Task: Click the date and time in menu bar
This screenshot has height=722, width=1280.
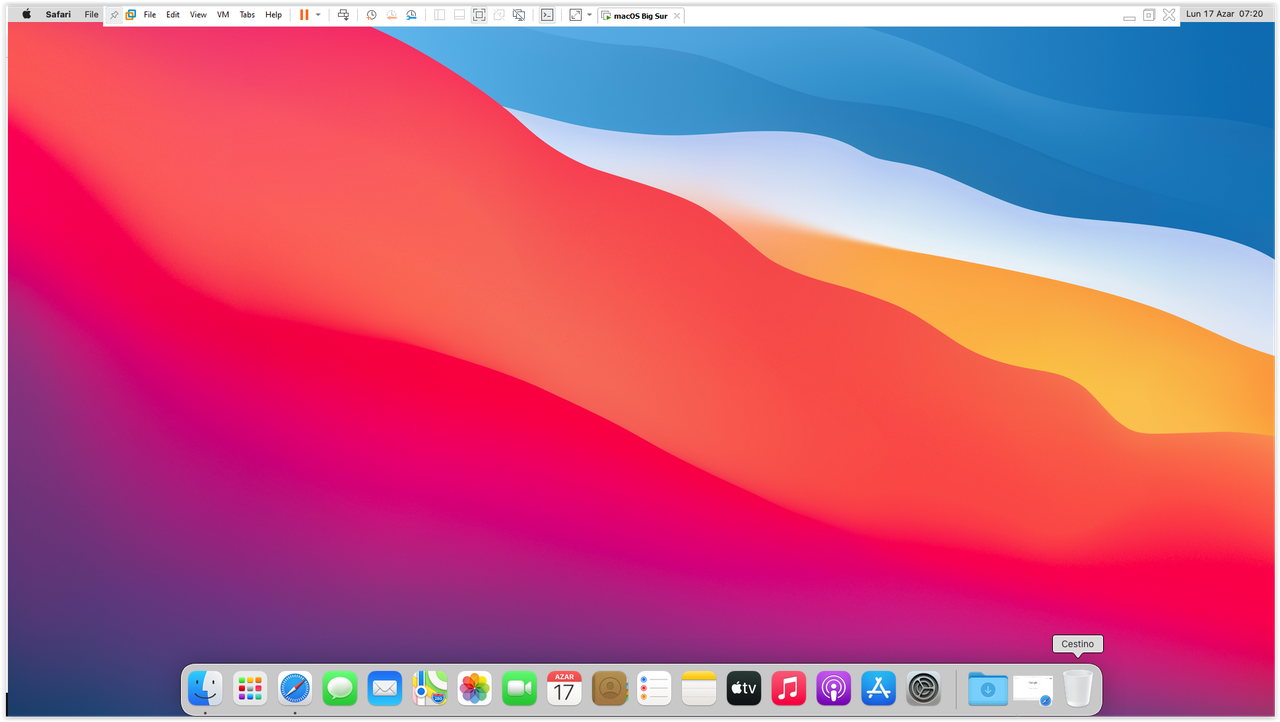Action: pos(1225,14)
